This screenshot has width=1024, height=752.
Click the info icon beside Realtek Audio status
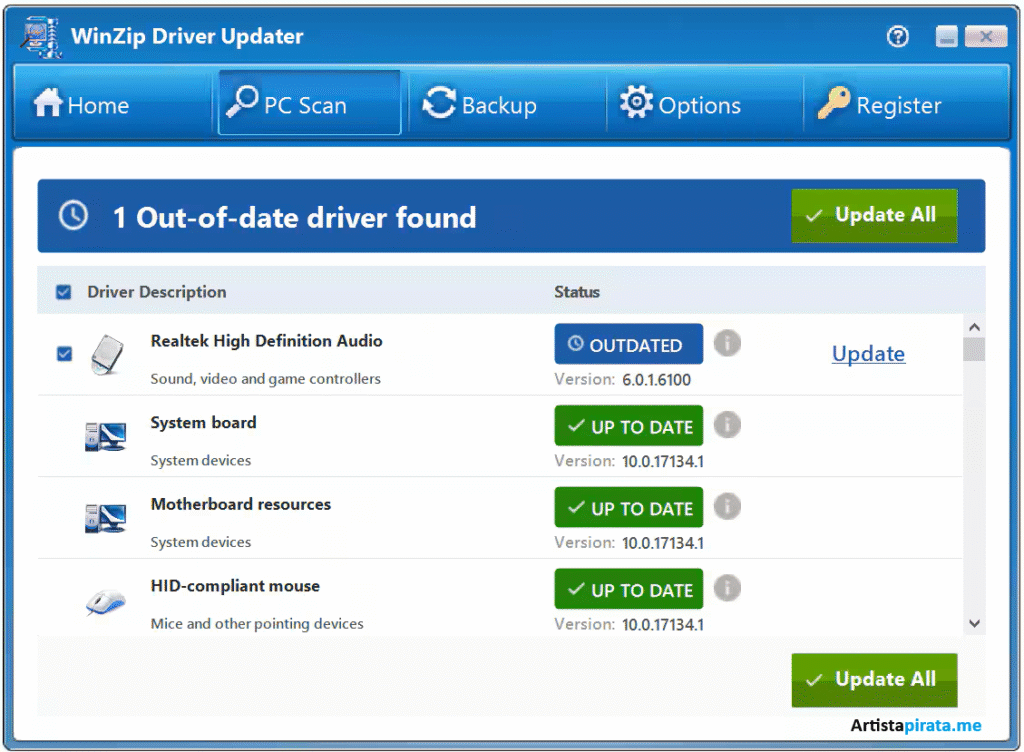pos(727,344)
